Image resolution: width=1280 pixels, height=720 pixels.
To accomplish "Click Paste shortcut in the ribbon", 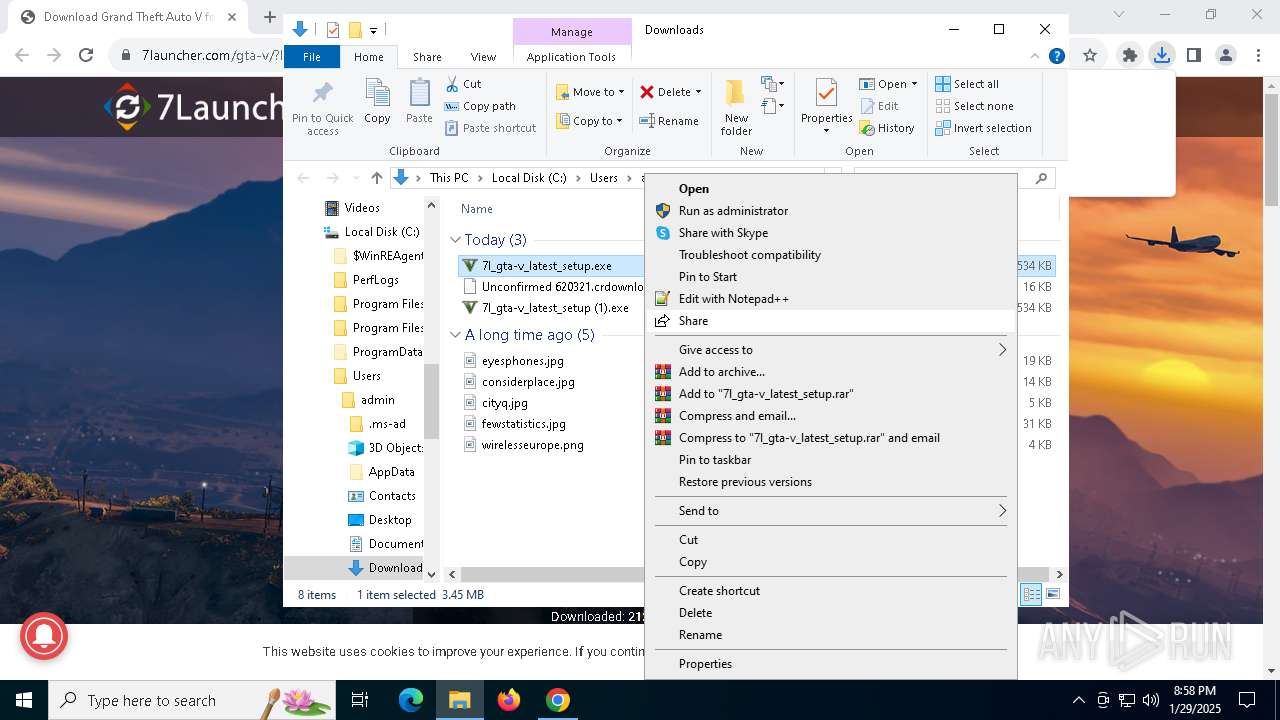I will 490,128.
